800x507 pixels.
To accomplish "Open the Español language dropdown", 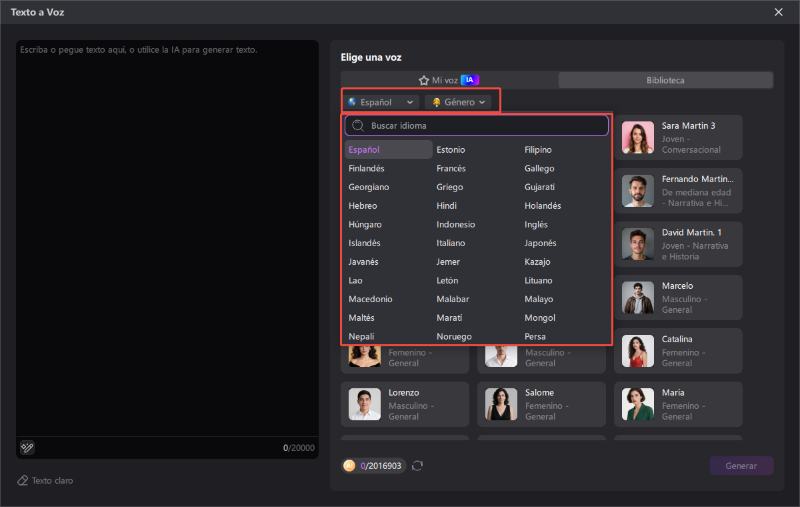I will tap(381, 102).
